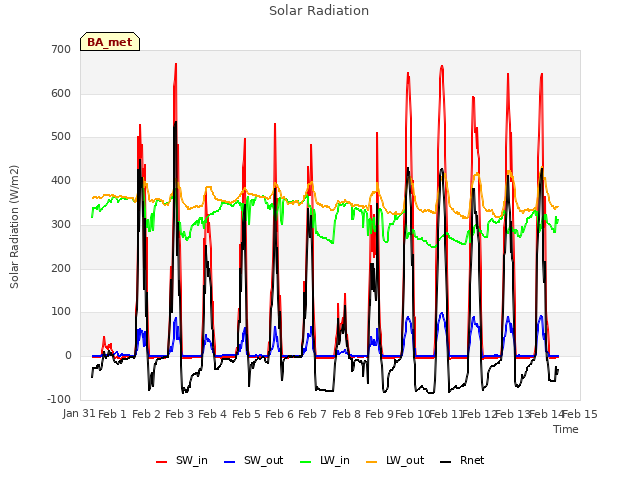Click the Jan 31 x-axis tick label
640x480 pixels.
coord(79,413)
